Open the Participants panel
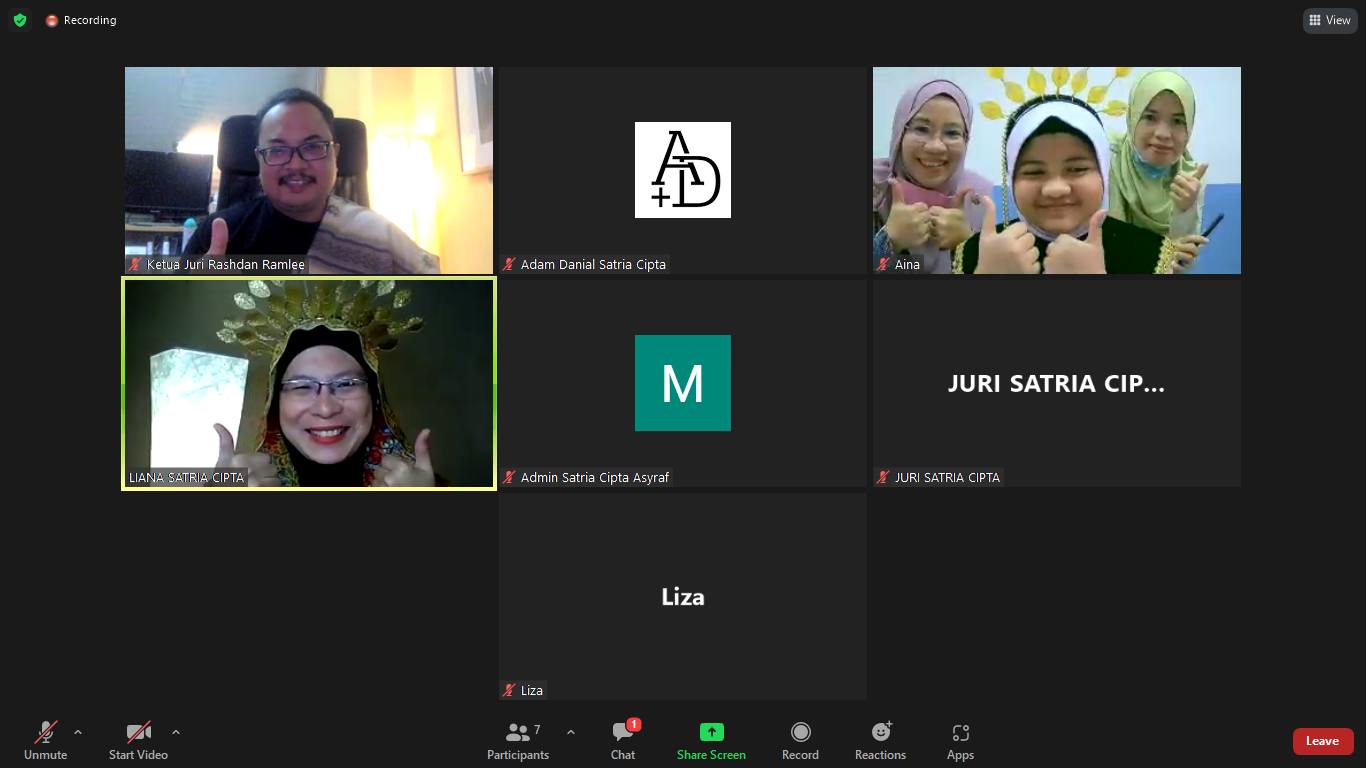This screenshot has height=768, width=1366. click(518, 740)
